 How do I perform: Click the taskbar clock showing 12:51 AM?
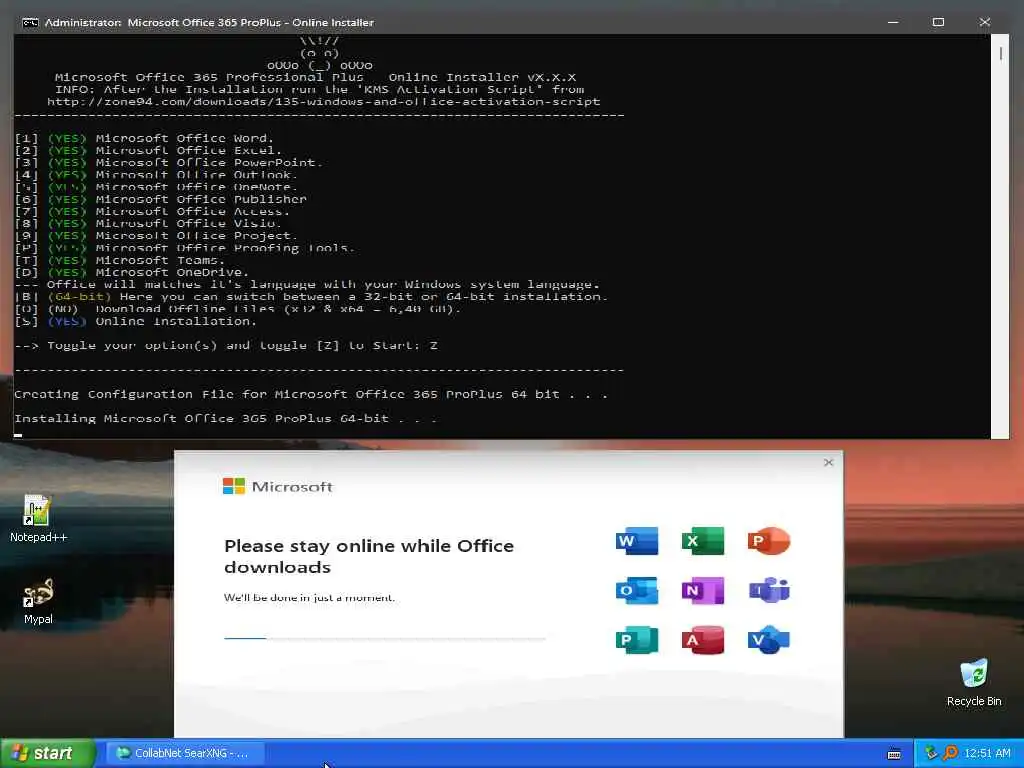click(x=987, y=753)
